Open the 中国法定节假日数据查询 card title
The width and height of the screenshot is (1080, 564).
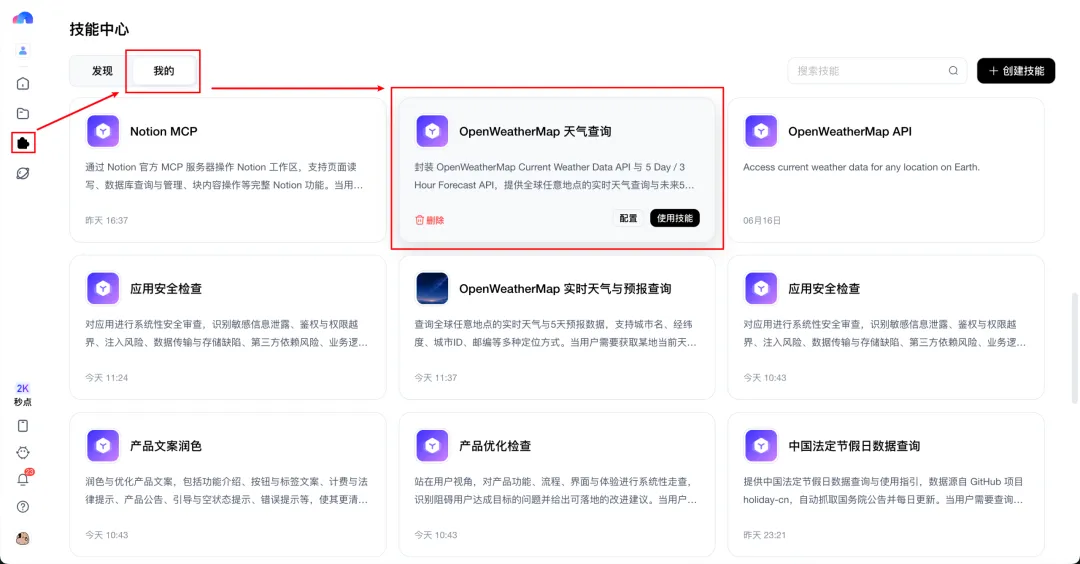click(854, 446)
